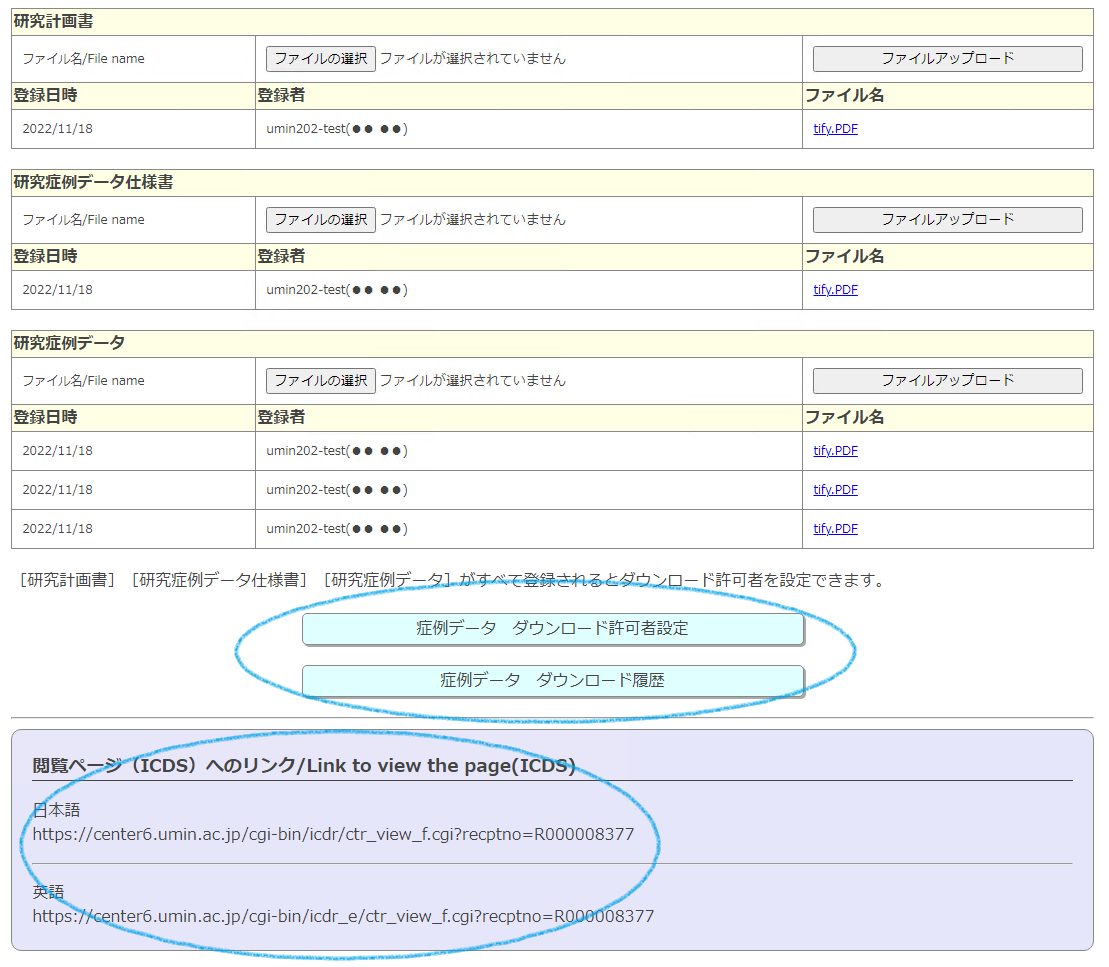Open 症例データ ダウンロード履歴
Viewport: 1109px width, 967px height.
click(552, 681)
